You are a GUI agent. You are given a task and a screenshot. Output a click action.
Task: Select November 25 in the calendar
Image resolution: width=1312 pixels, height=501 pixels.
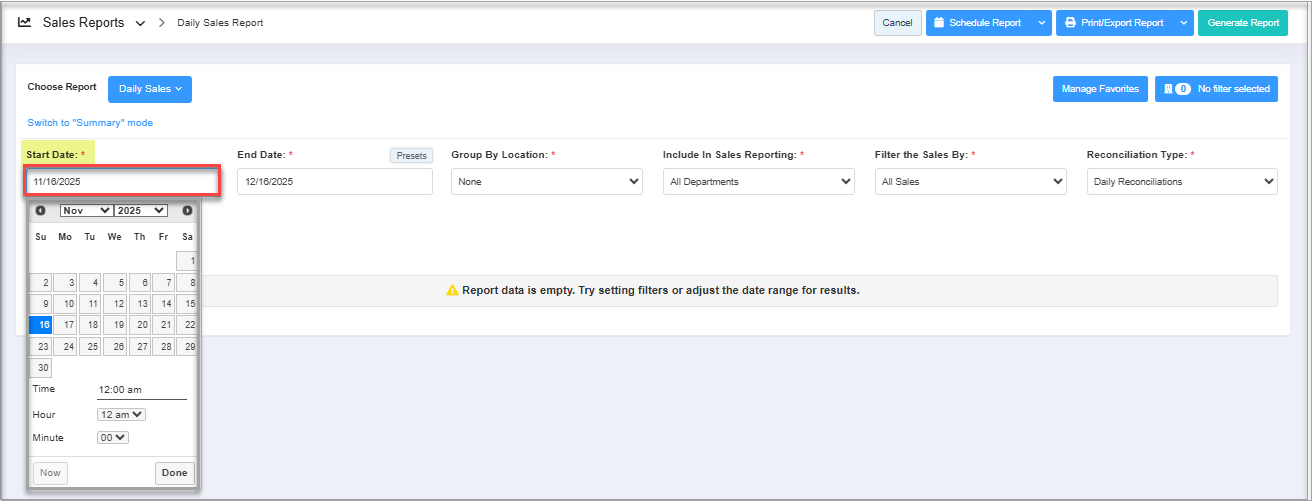[90, 347]
